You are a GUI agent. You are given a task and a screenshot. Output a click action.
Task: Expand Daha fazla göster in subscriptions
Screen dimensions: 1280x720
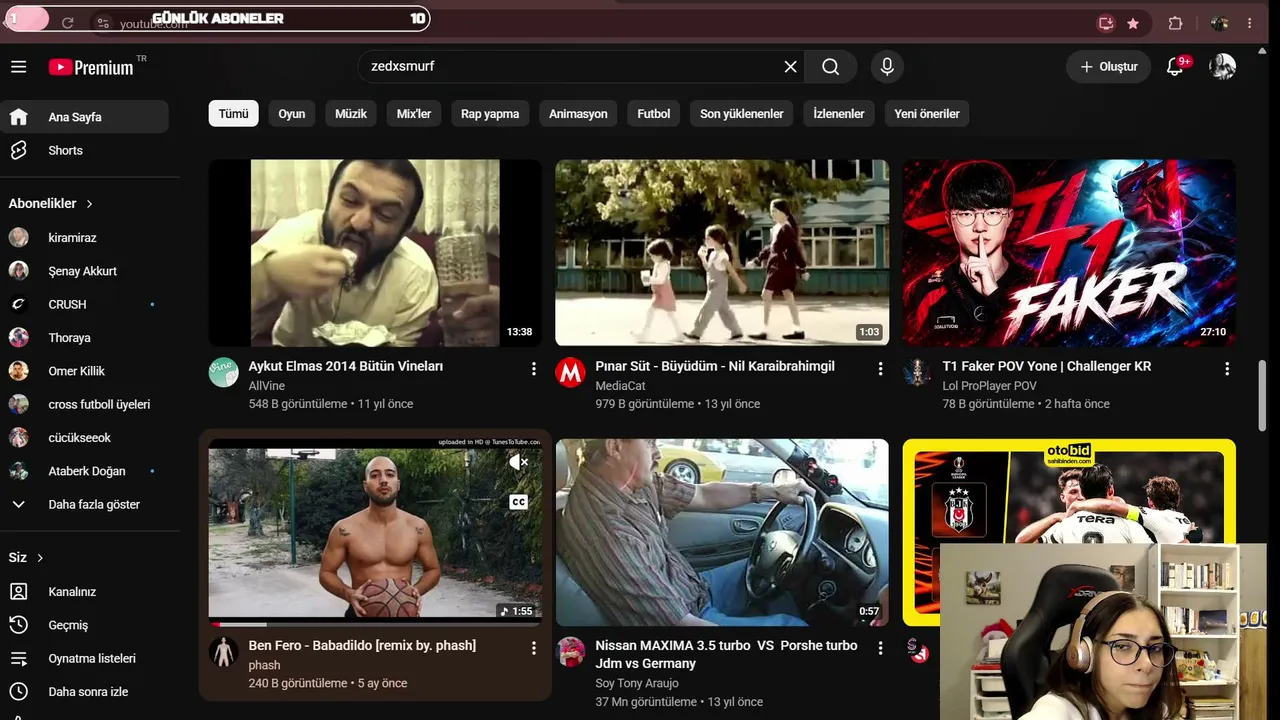[x=84, y=504]
